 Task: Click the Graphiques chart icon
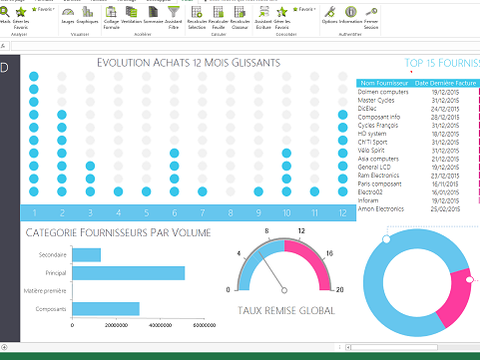click(87, 16)
